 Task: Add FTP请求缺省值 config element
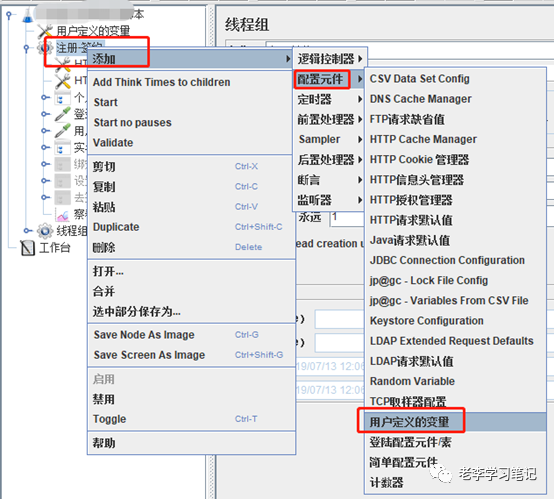pos(455,119)
